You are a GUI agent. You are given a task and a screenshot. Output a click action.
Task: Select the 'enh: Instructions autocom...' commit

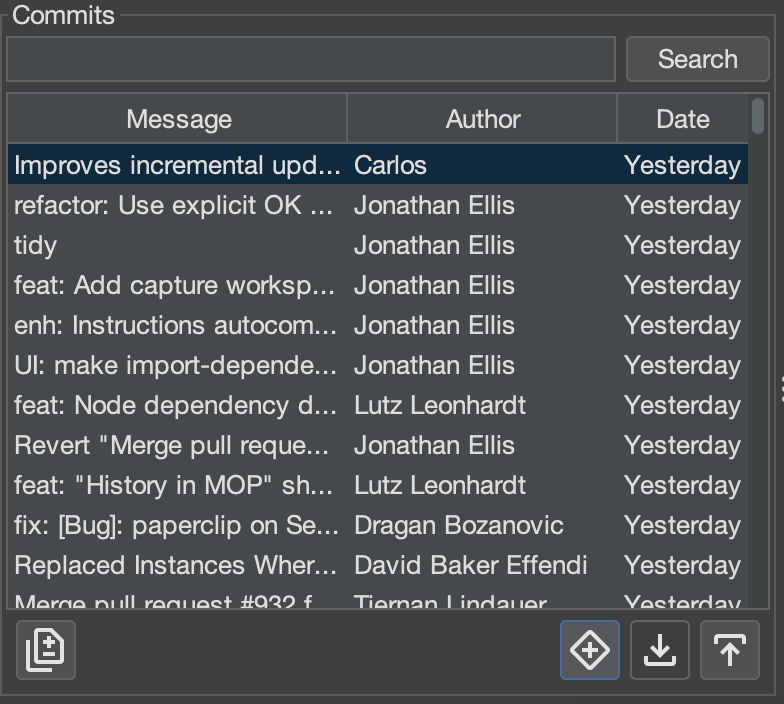click(177, 325)
